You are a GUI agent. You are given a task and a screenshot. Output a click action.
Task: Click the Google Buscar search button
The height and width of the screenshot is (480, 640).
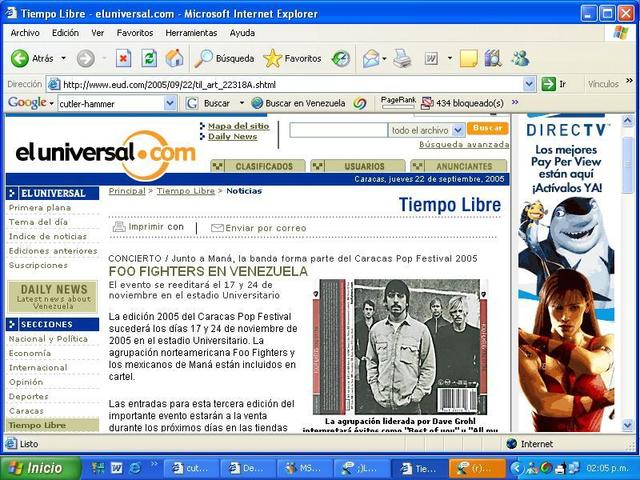pyautogui.click(x=208, y=103)
